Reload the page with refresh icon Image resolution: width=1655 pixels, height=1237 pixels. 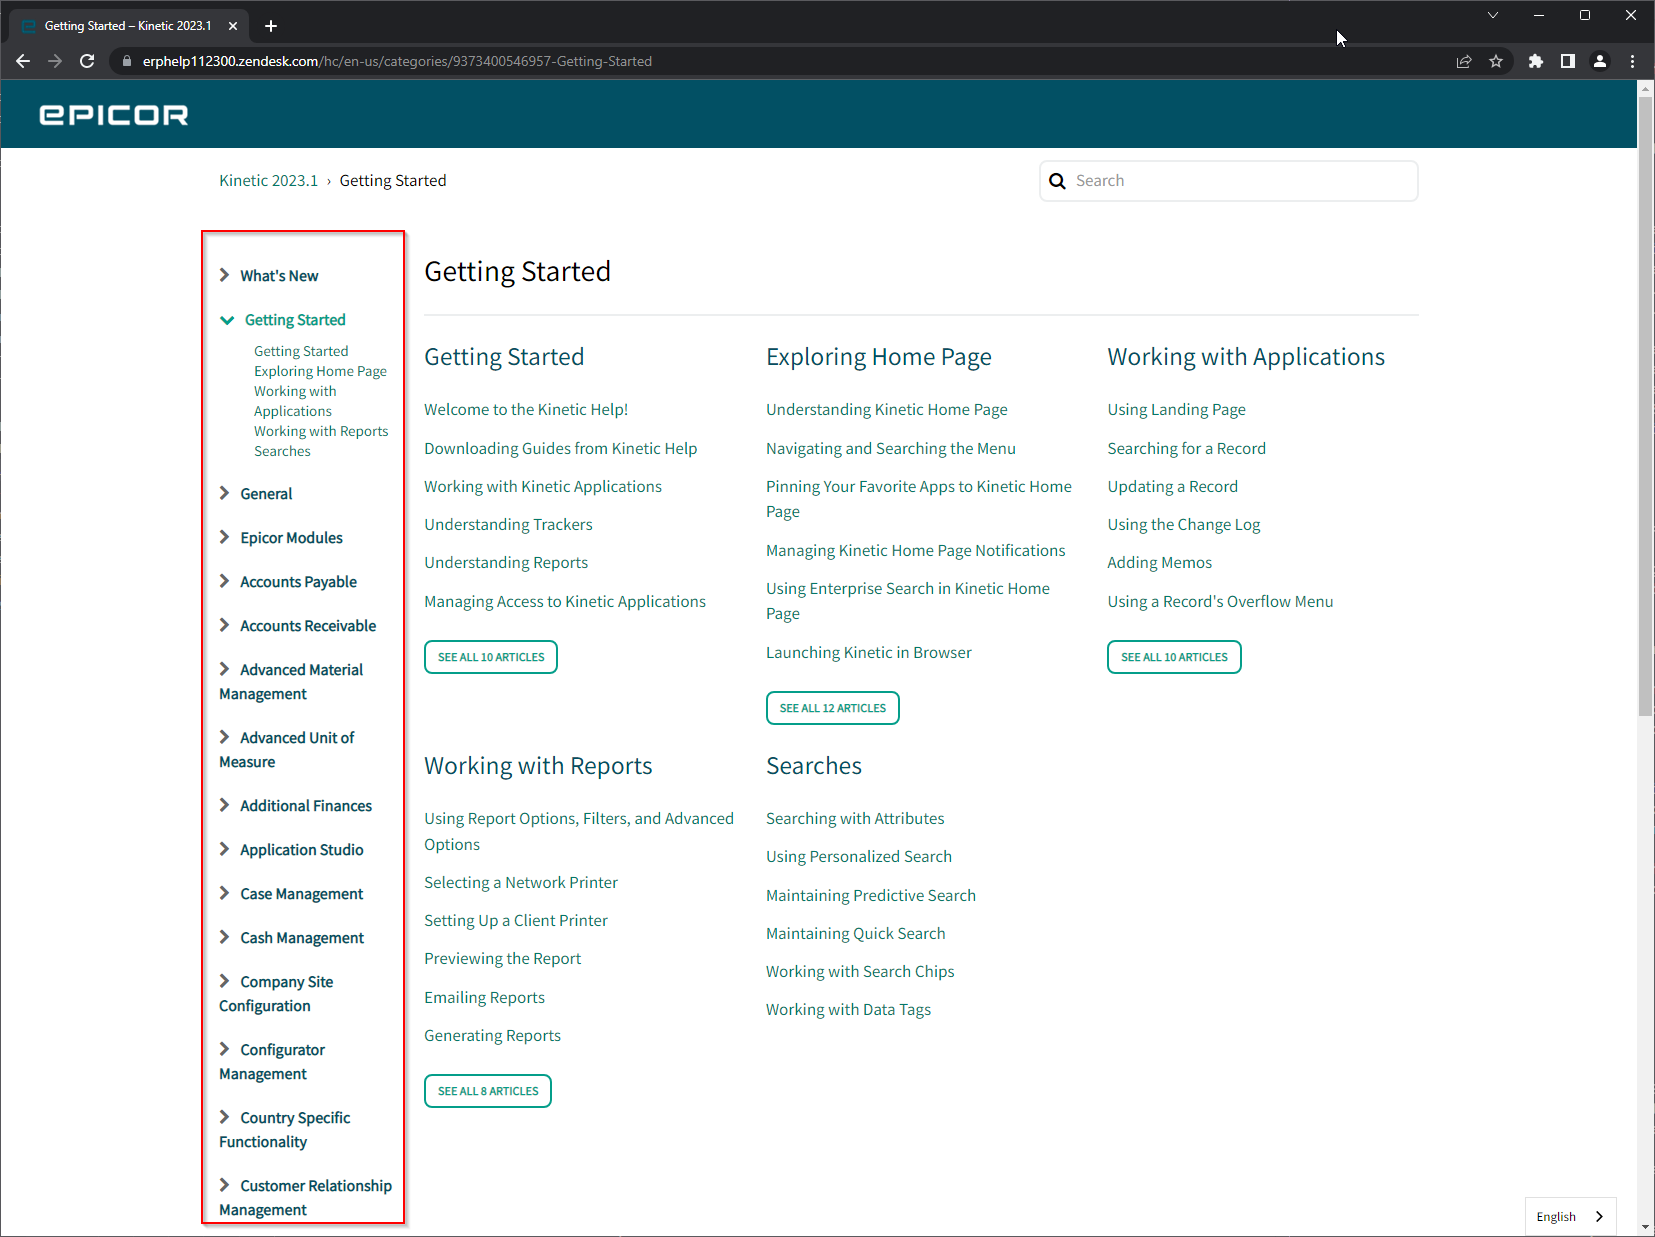(87, 61)
